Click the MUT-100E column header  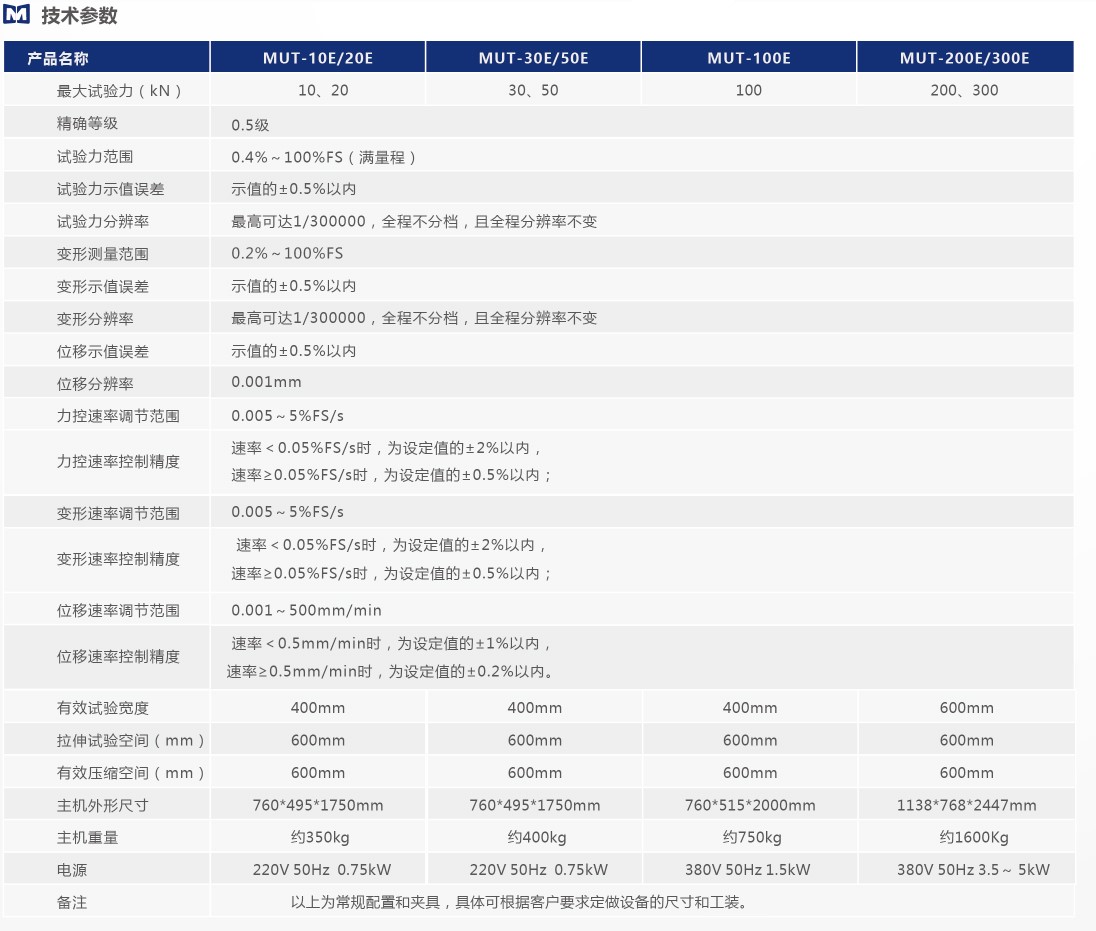pyautogui.click(x=749, y=58)
